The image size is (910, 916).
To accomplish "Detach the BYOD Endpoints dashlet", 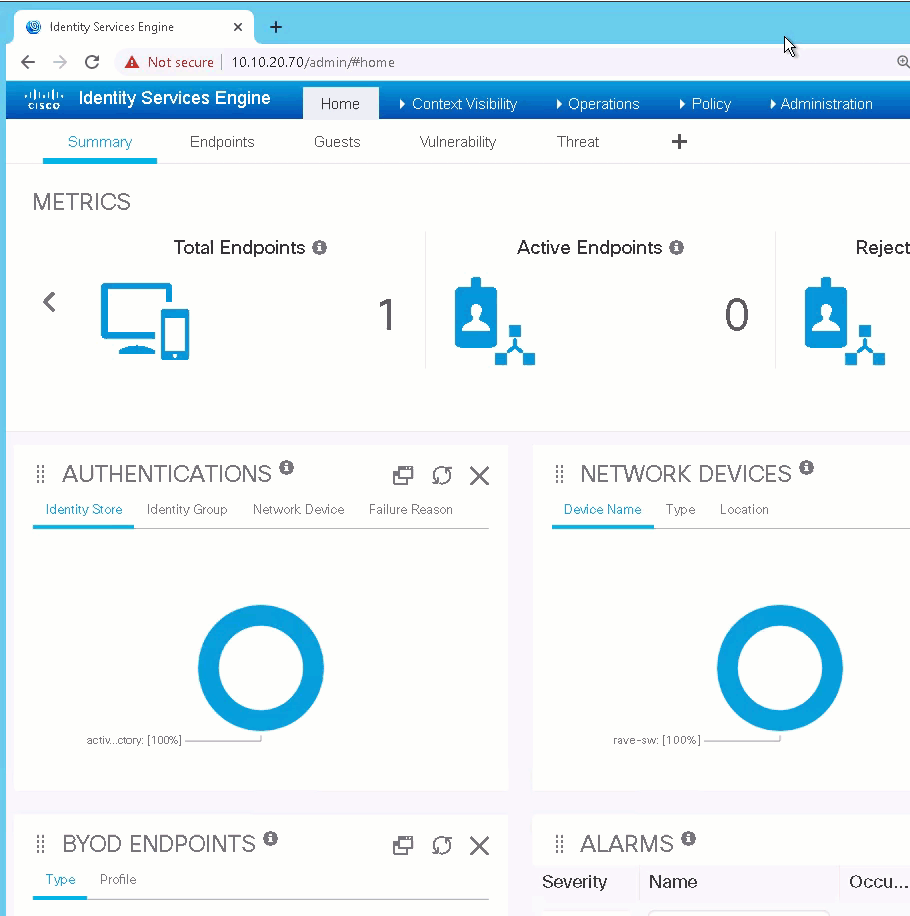I will tap(403, 845).
